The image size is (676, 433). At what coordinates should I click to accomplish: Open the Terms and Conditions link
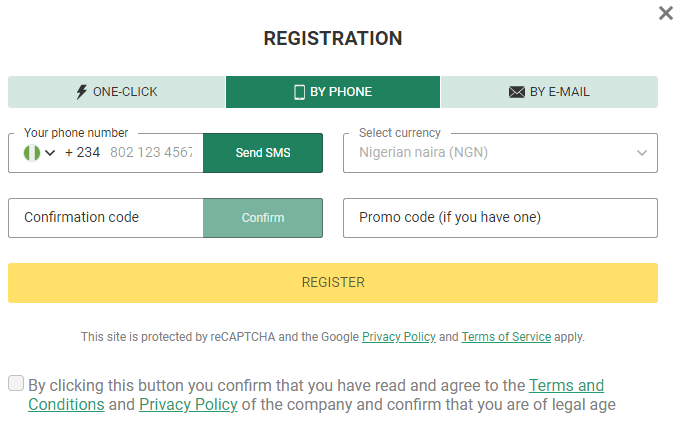pos(316,395)
